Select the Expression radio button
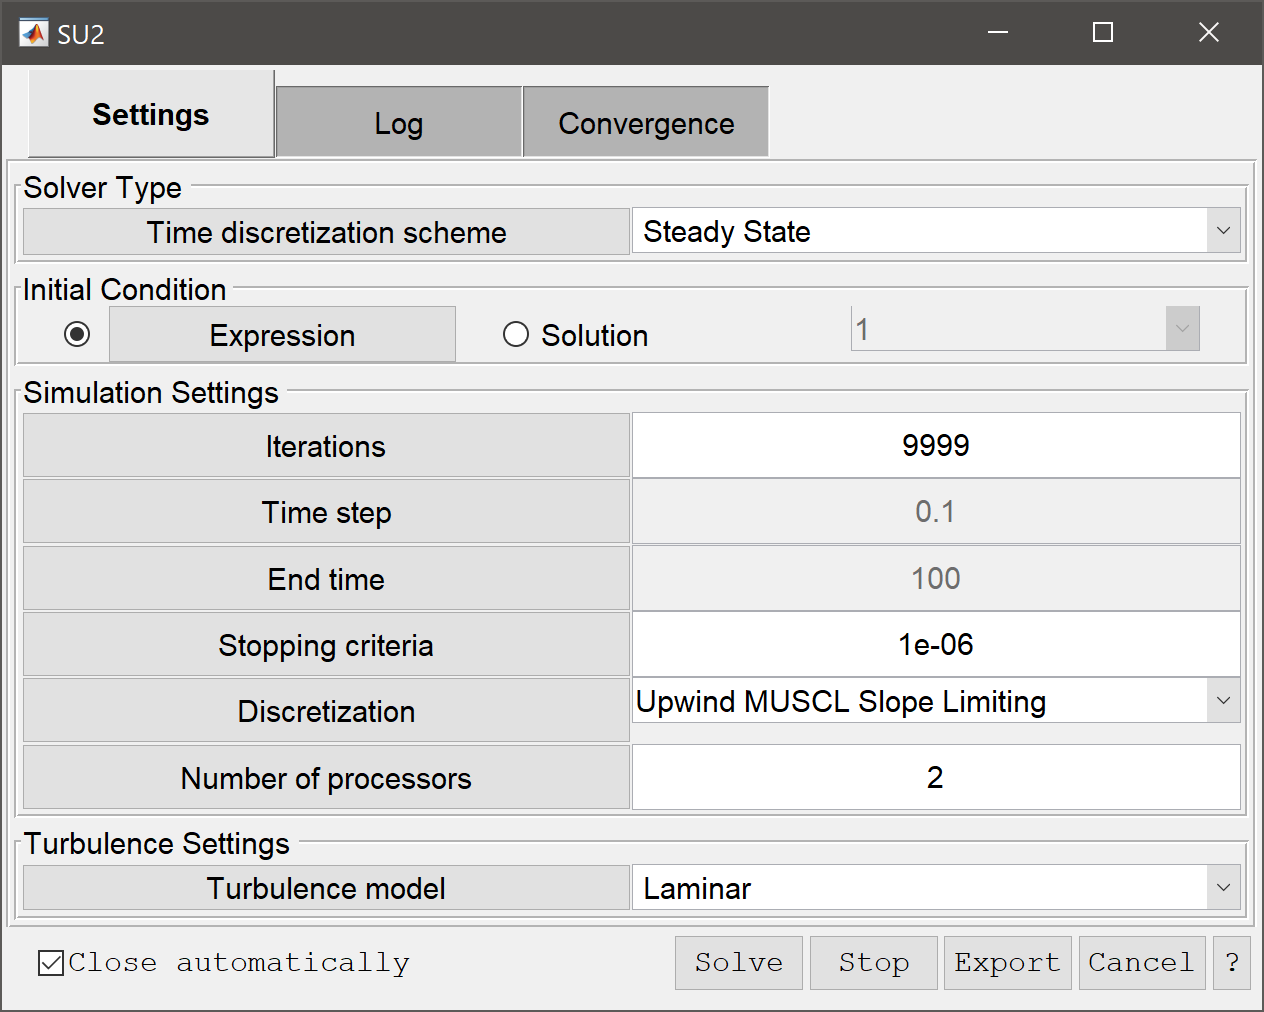This screenshot has height=1012, width=1264. coord(77,334)
